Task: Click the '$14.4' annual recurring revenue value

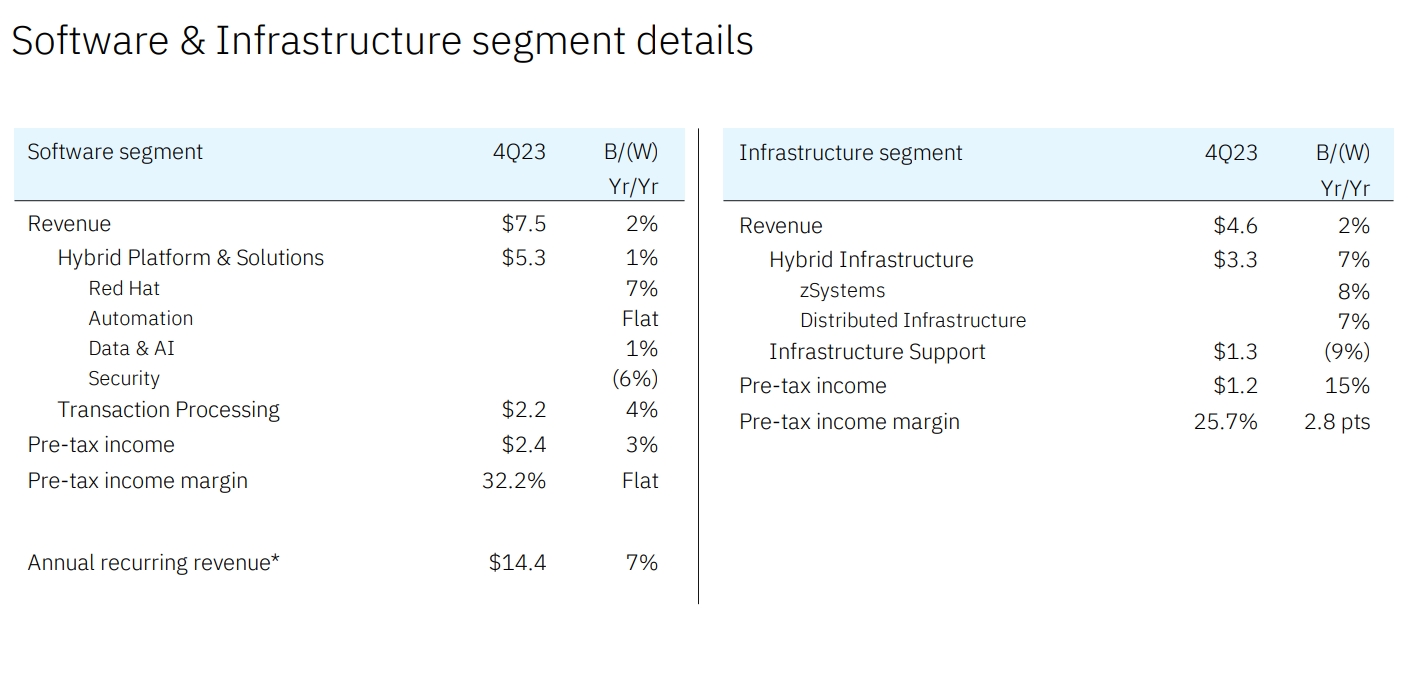Action: pos(518,563)
